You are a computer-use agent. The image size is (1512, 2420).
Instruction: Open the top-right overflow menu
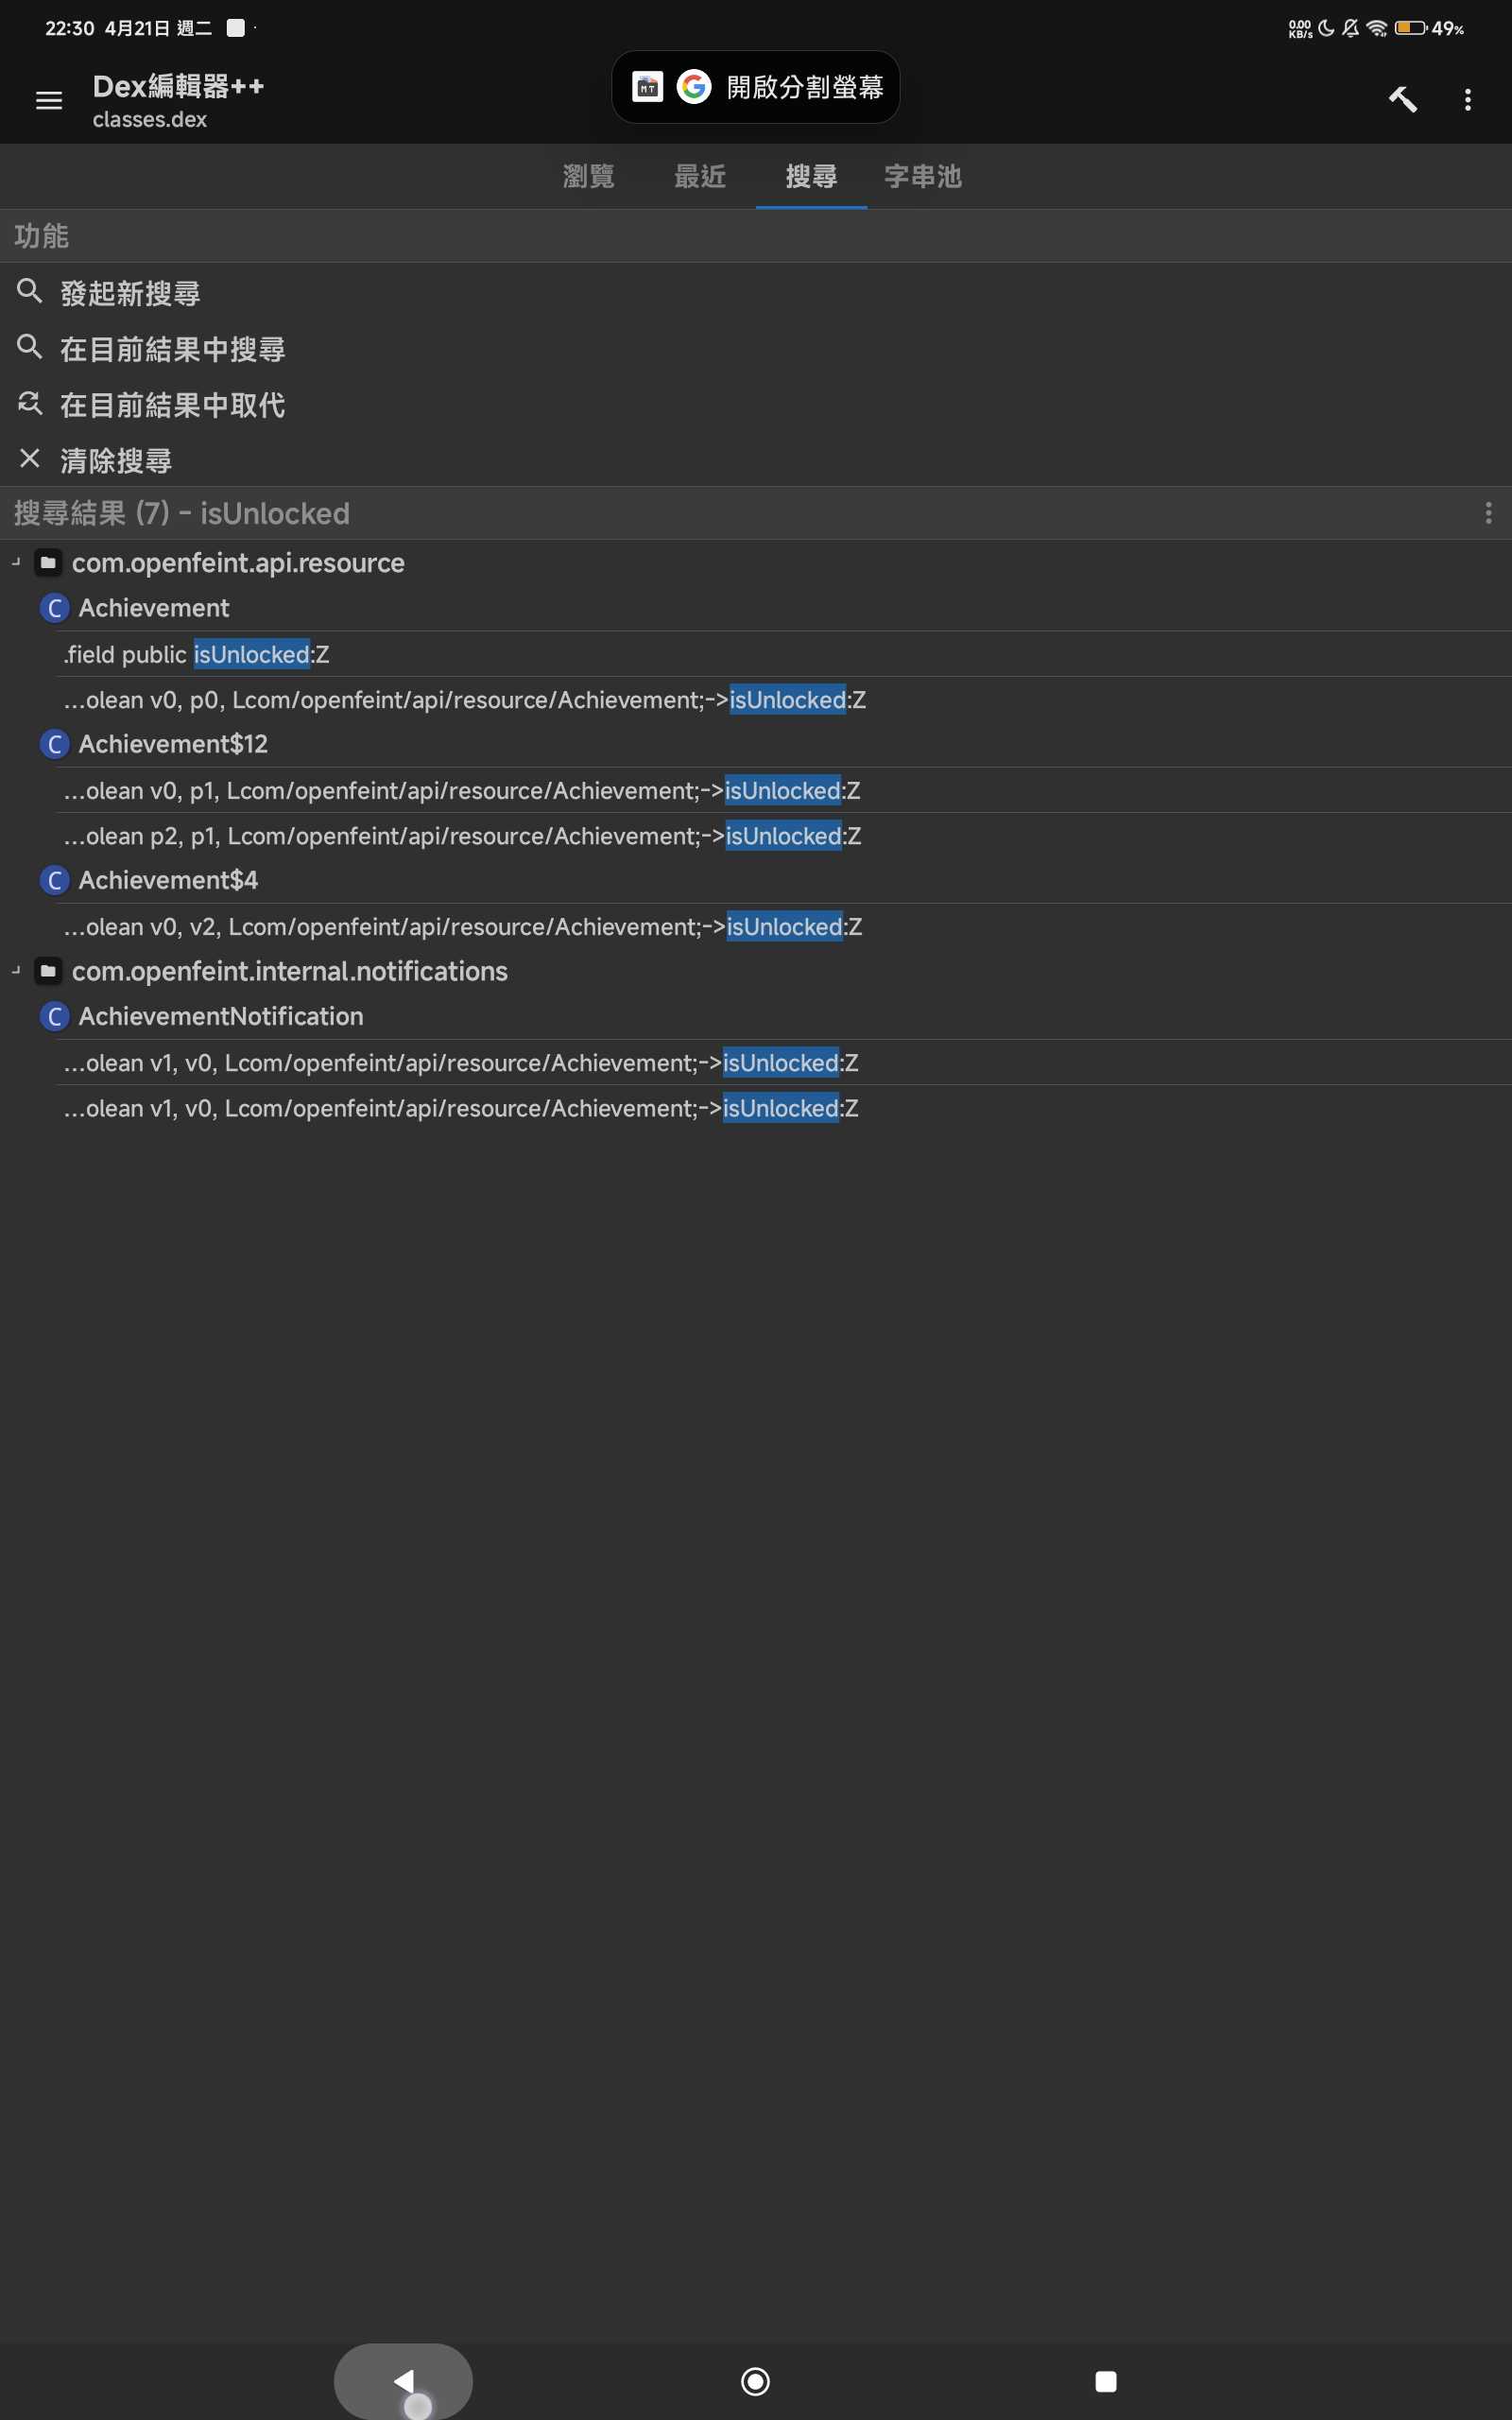click(x=1467, y=100)
